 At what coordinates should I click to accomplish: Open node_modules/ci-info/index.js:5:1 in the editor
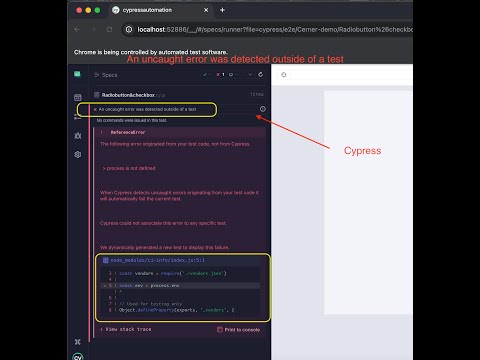(157, 260)
